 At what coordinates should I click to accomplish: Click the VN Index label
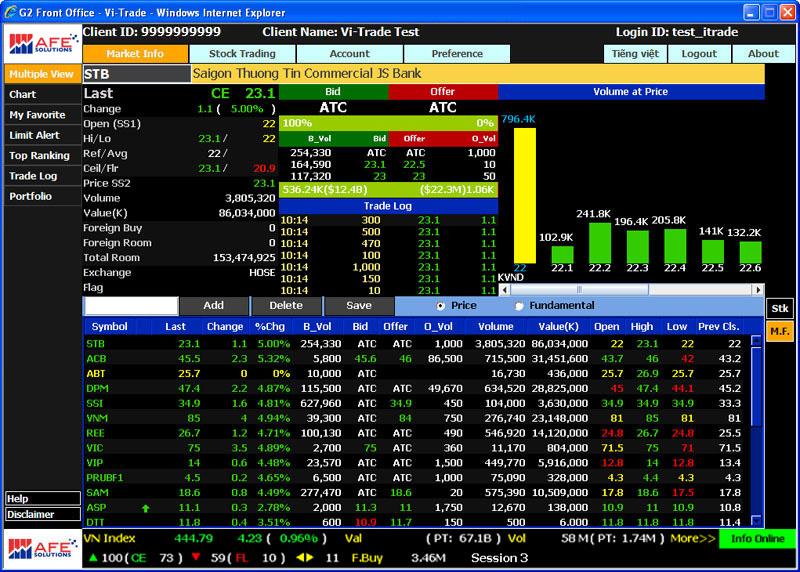tap(110, 538)
